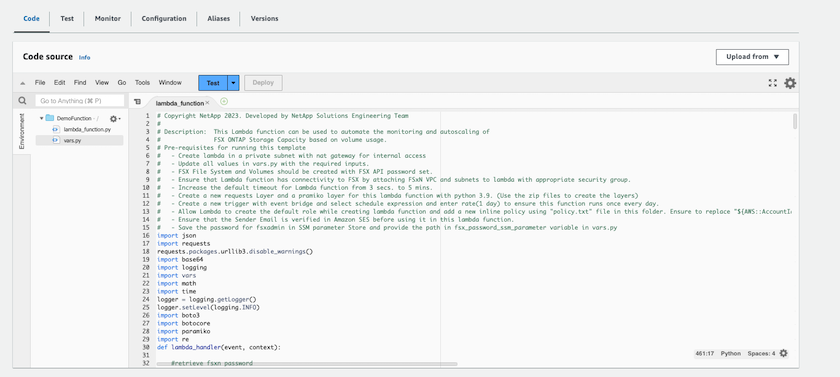Open the View menu
The height and width of the screenshot is (377, 840).
coord(102,82)
